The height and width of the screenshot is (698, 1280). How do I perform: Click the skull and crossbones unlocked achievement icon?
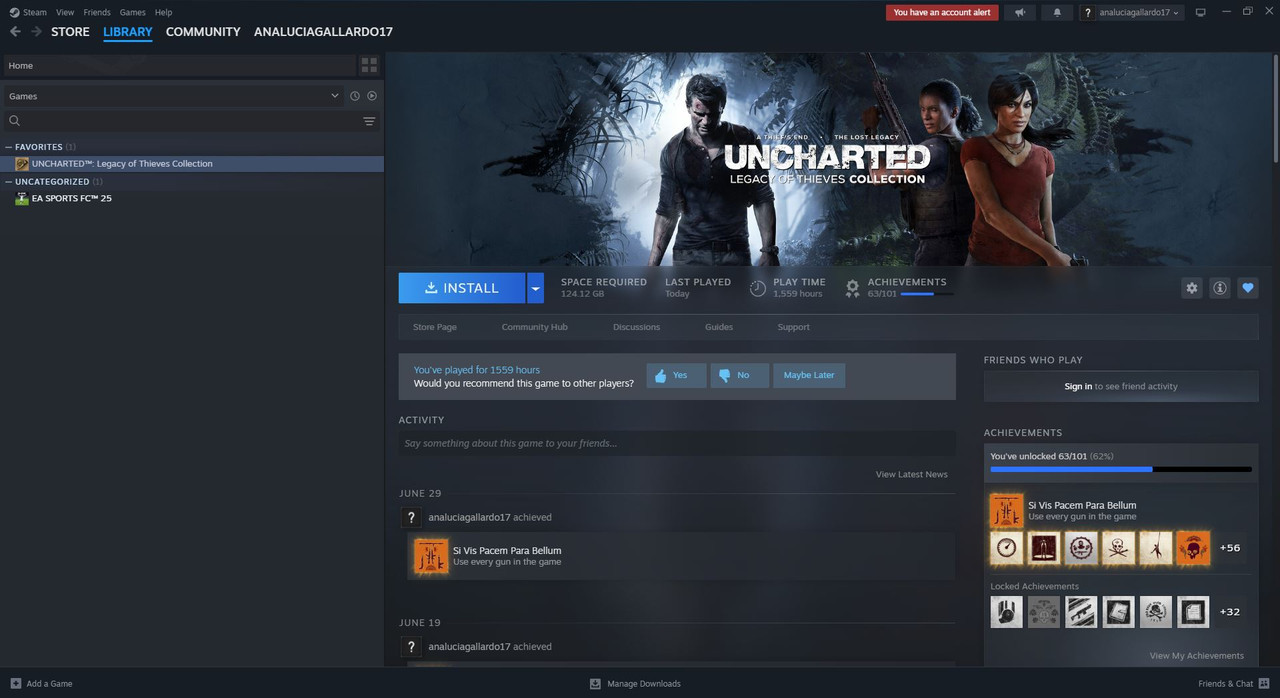coord(1118,548)
